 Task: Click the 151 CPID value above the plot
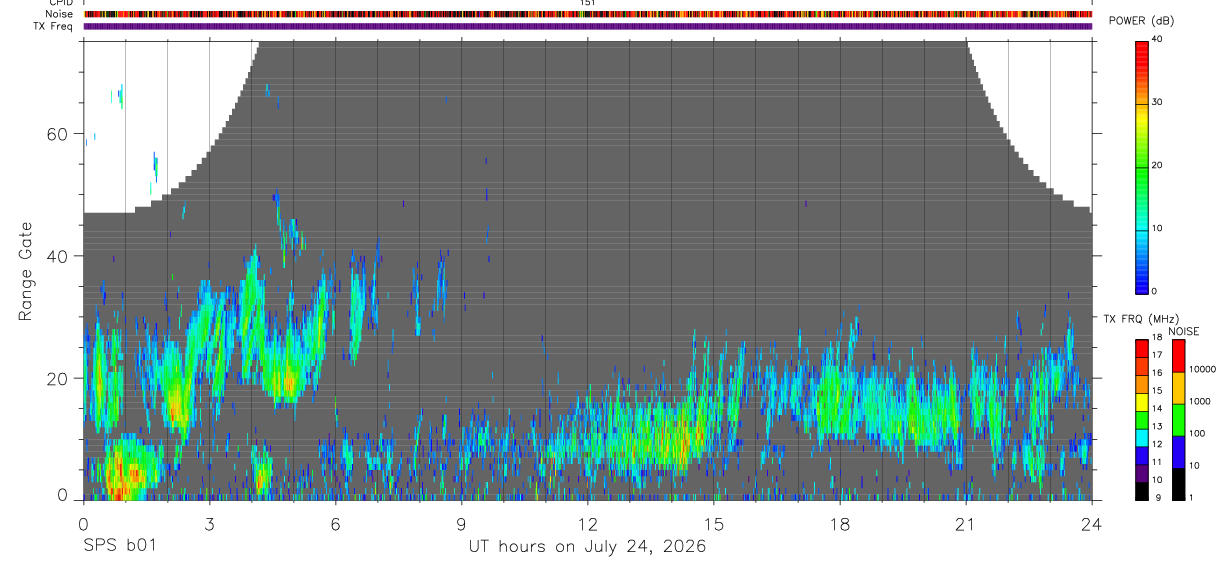click(x=588, y=3)
